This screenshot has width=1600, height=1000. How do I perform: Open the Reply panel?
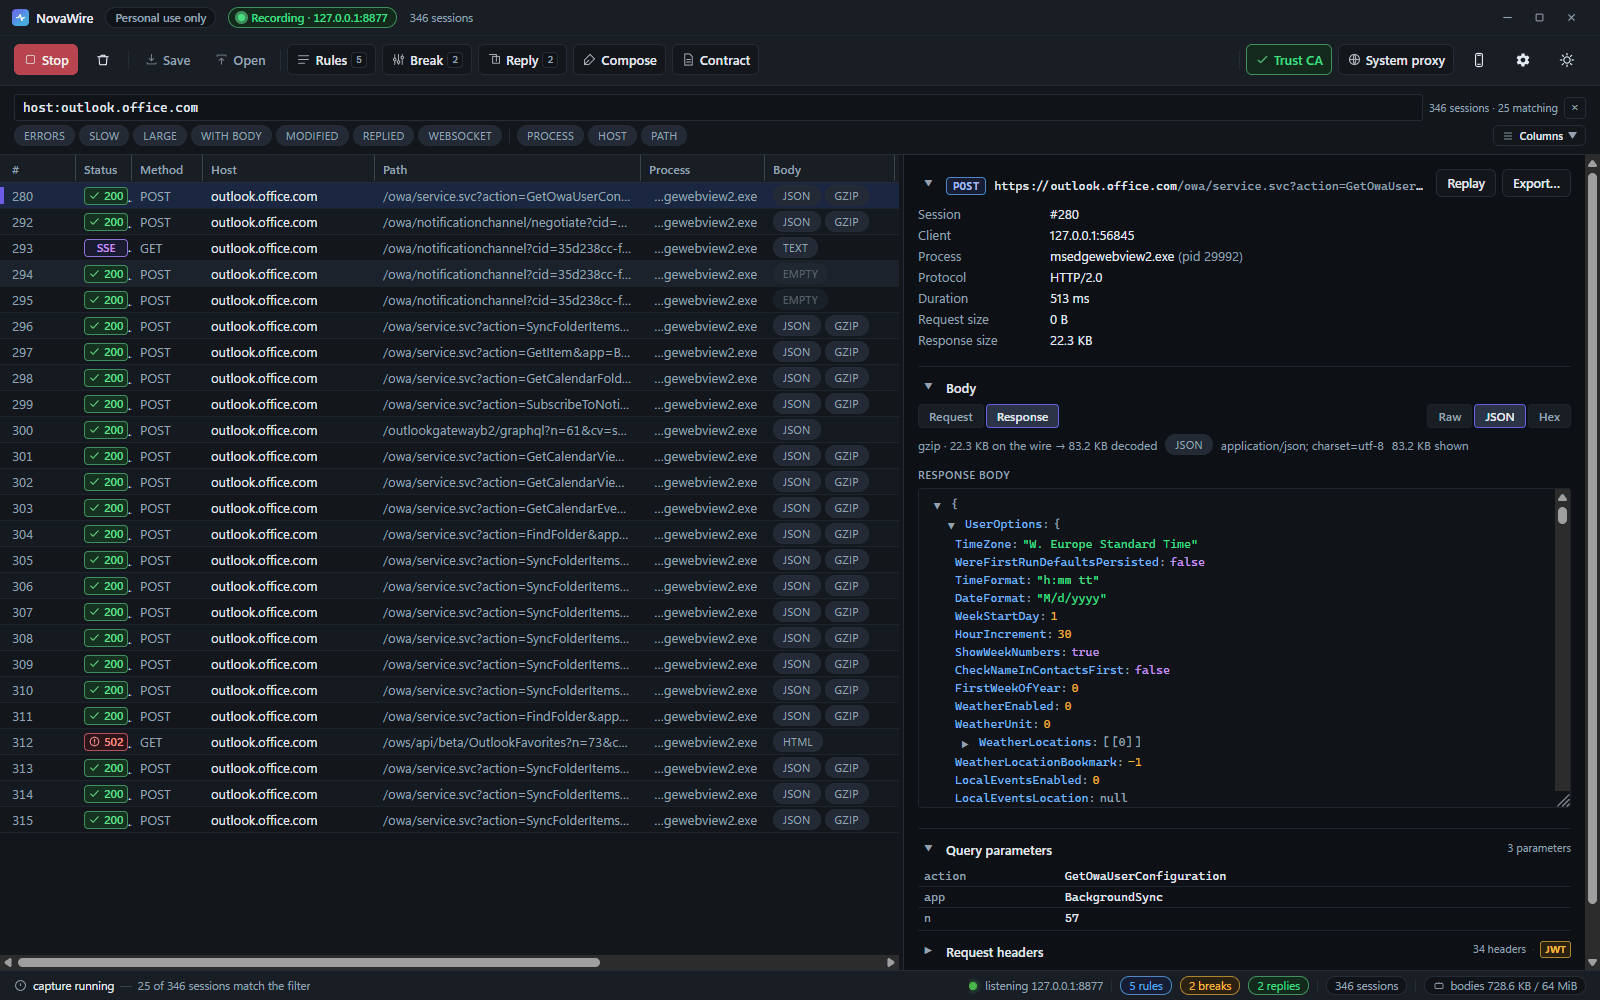pyautogui.click(x=523, y=60)
